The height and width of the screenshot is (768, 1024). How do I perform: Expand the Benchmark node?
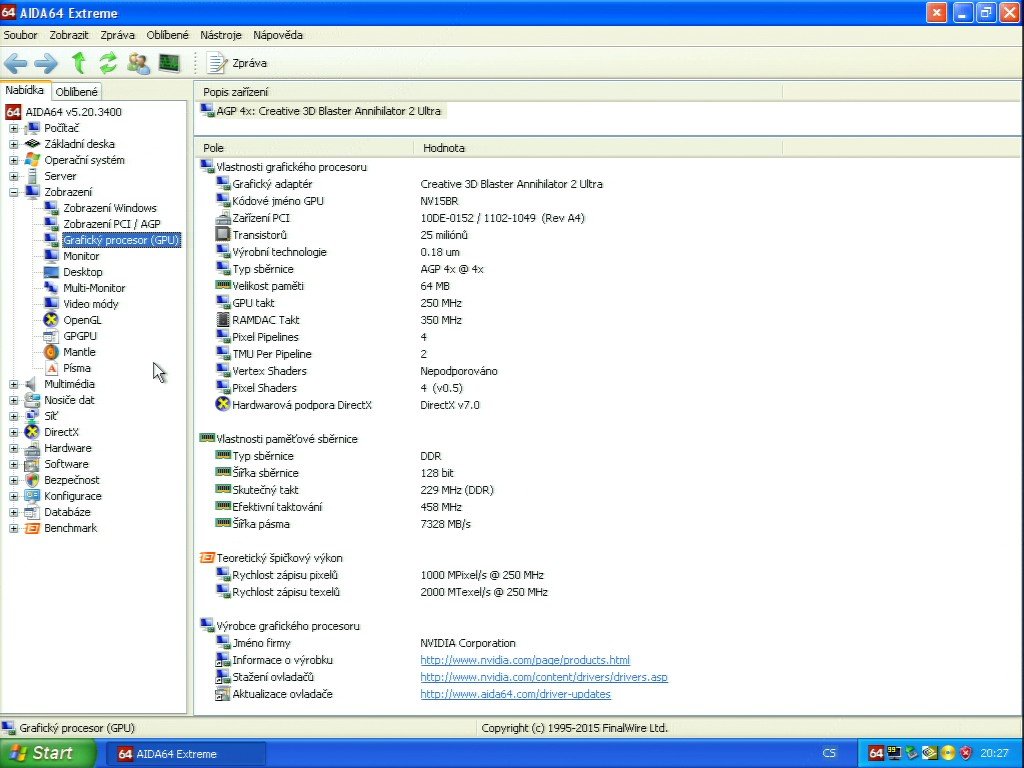[14, 528]
